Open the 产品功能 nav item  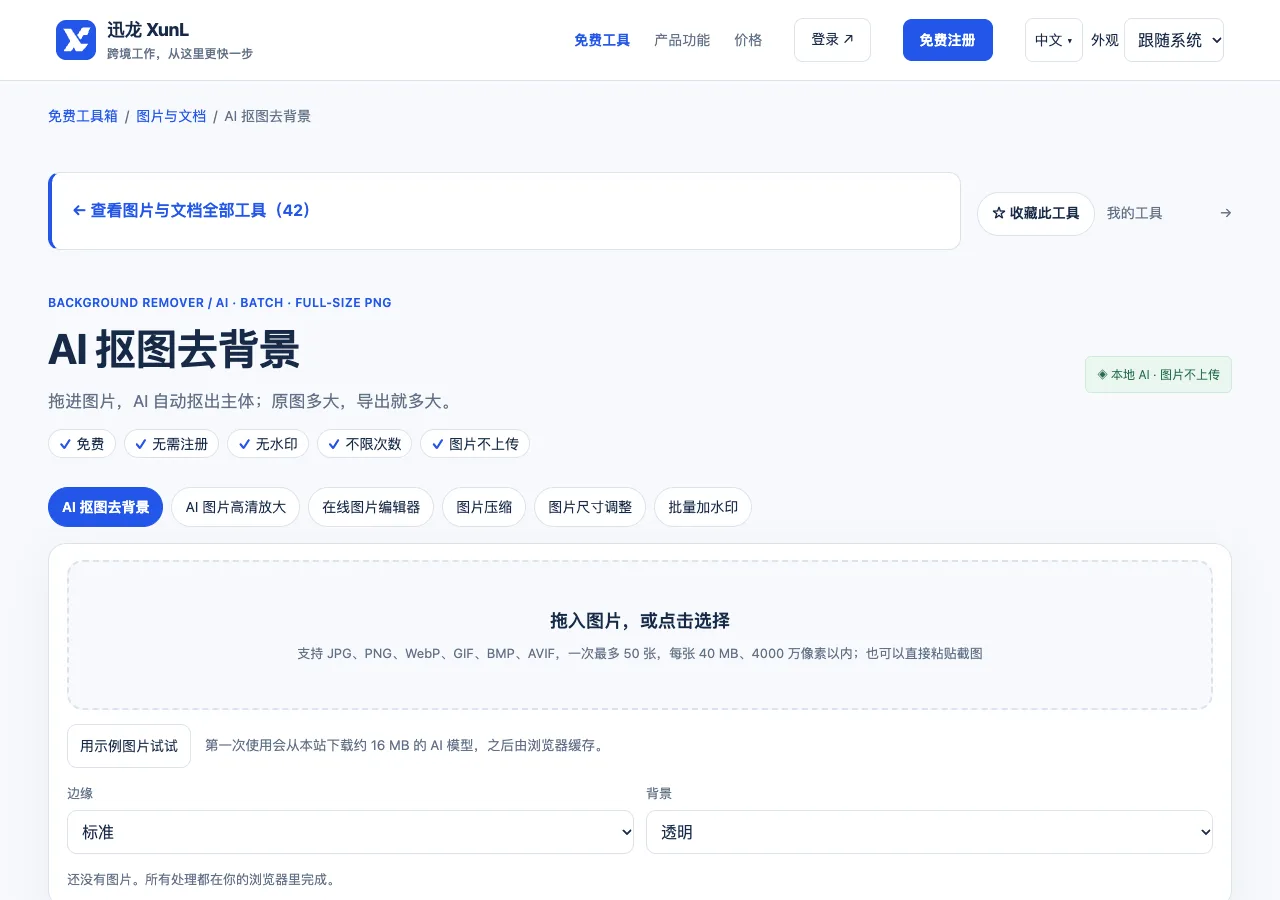click(x=682, y=40)
